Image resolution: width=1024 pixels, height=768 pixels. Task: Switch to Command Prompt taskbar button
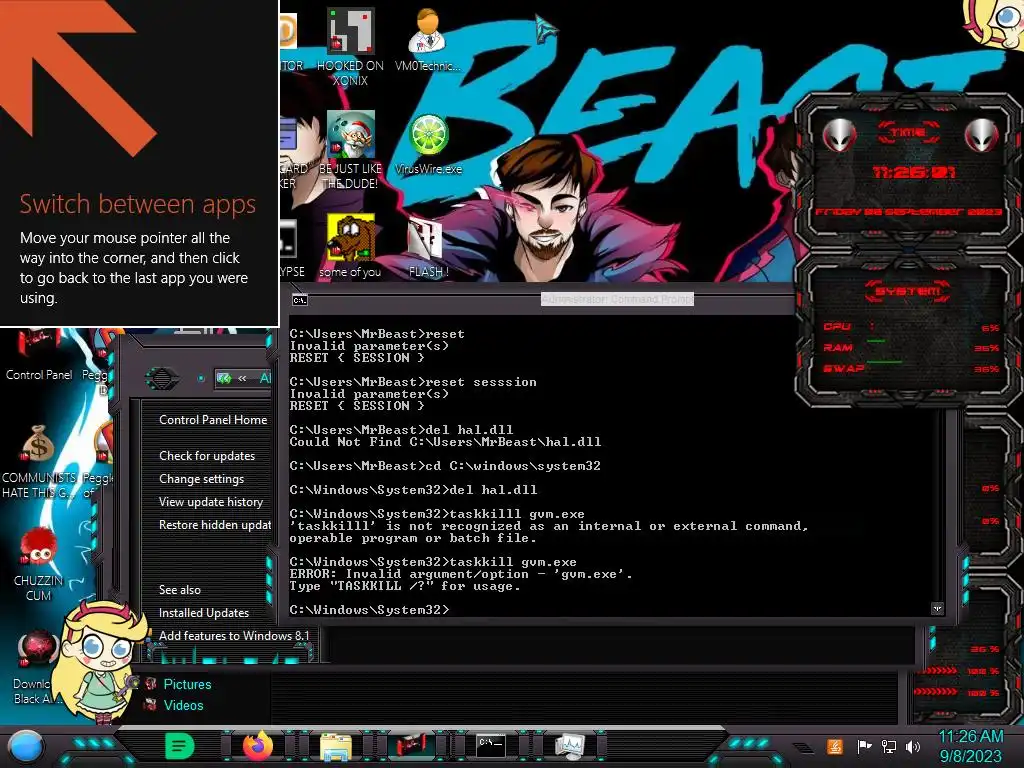pos(491,745)
